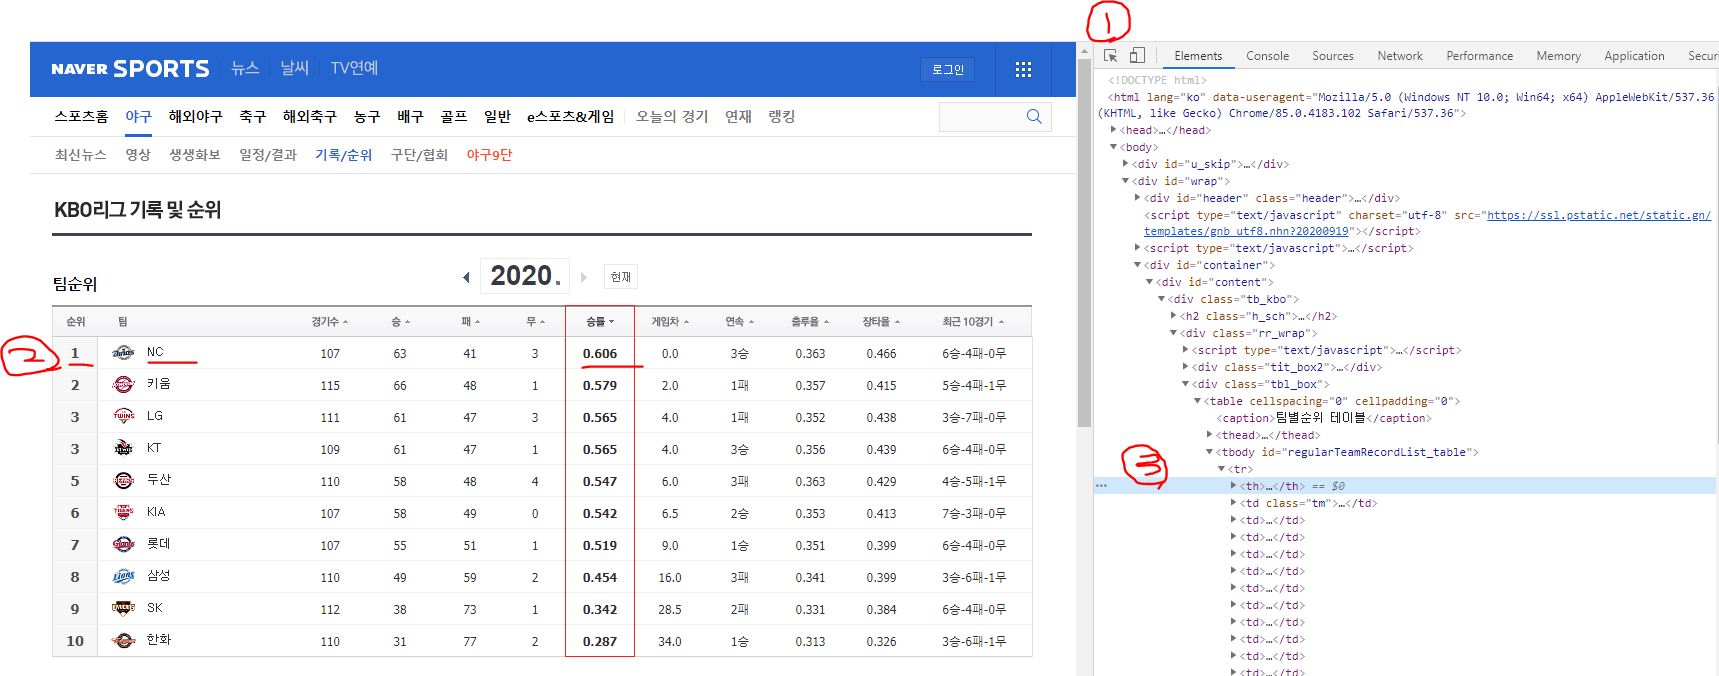Switch to the Sources tab in DevTools
The height and width of the screenshot is (676, 1719).
pyautogui.click(x=1333, y=56)
